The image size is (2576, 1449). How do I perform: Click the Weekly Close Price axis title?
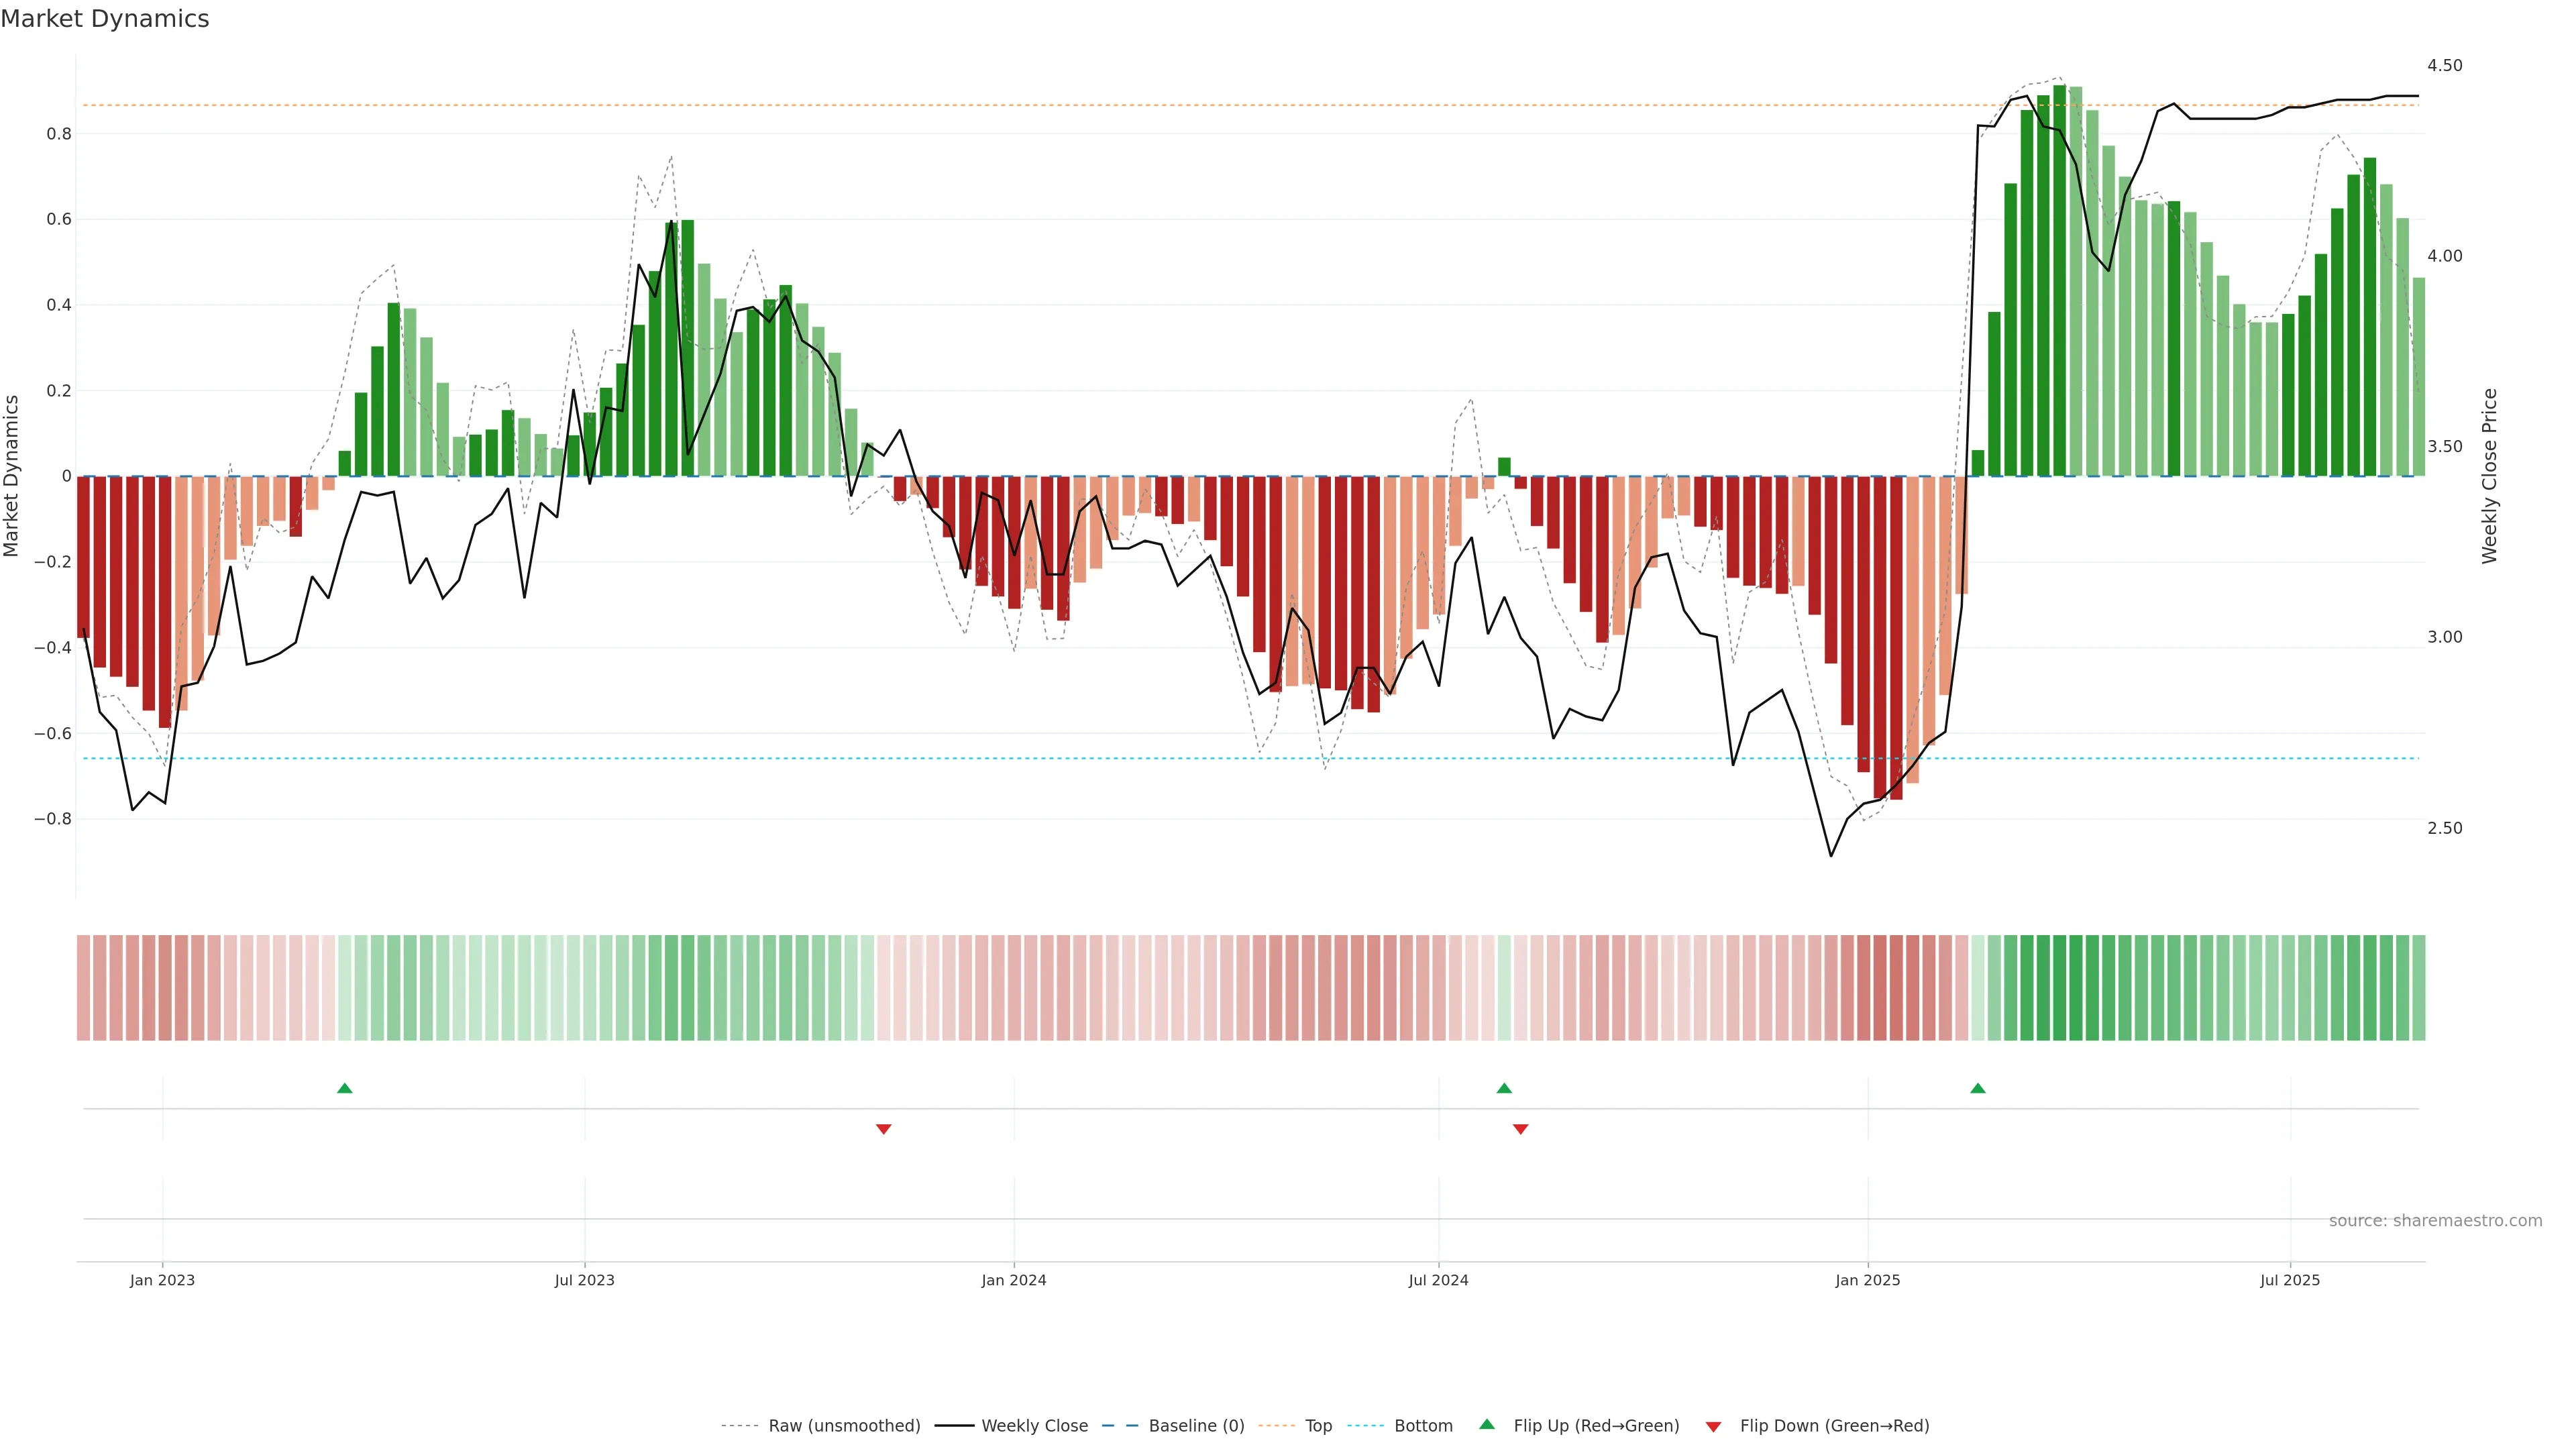[2489, 476]
